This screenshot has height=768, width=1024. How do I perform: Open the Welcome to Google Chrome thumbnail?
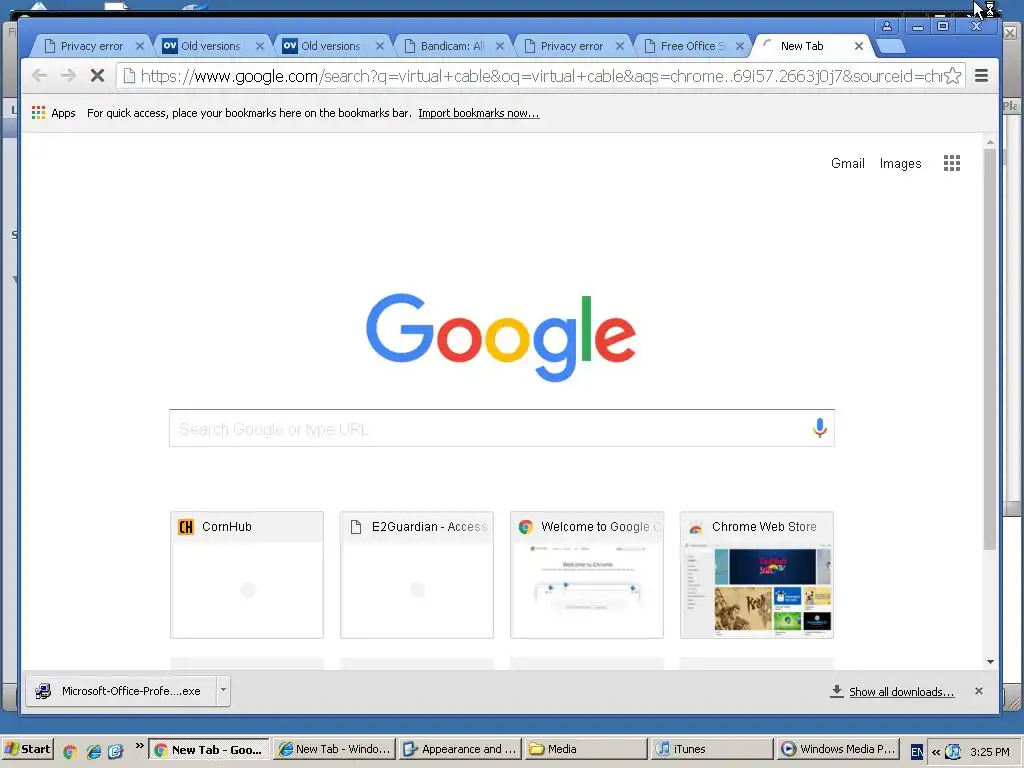point(586,575)
